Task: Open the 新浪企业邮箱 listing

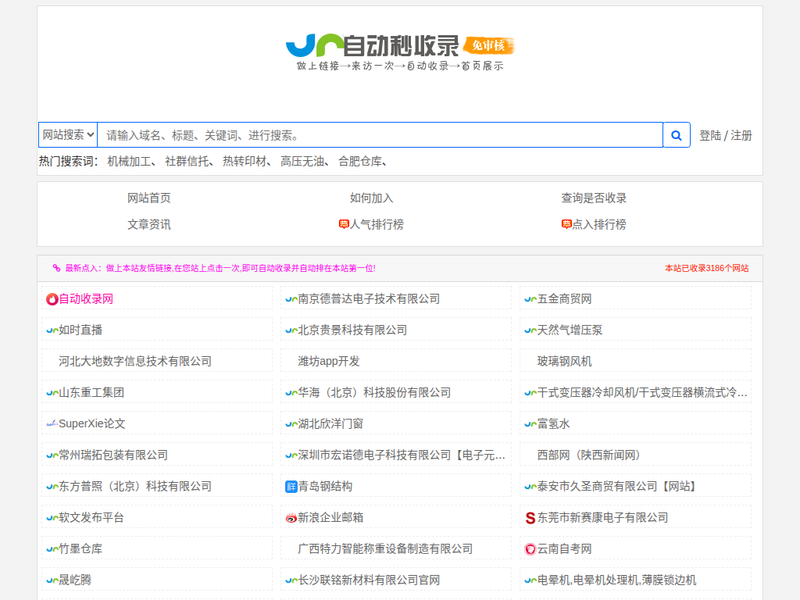Action: point(331,517)
